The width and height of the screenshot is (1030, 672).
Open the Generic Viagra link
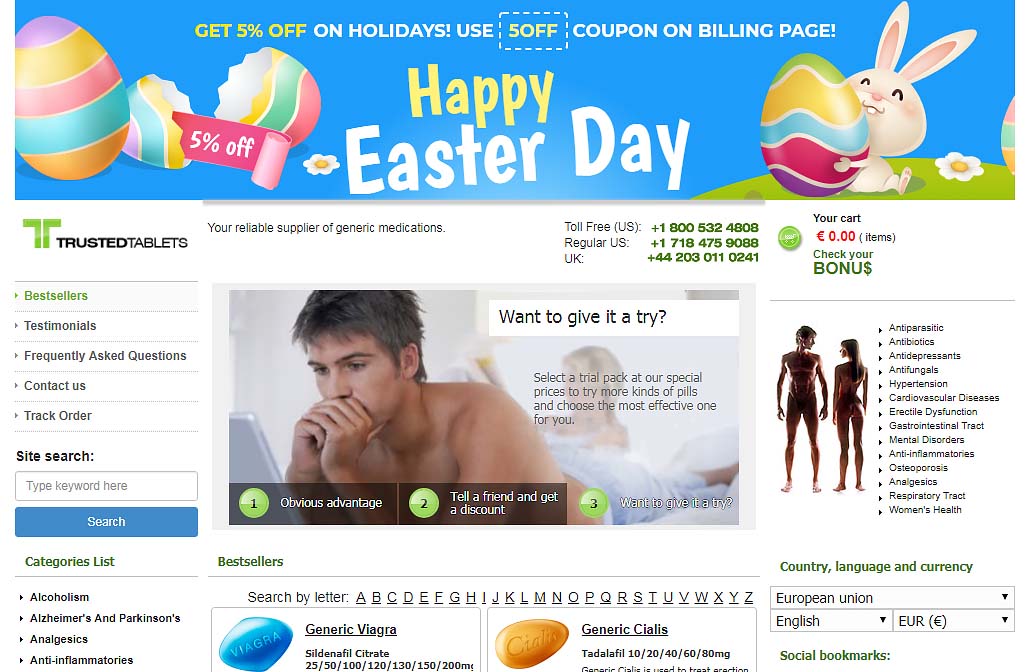pos(351,629)
